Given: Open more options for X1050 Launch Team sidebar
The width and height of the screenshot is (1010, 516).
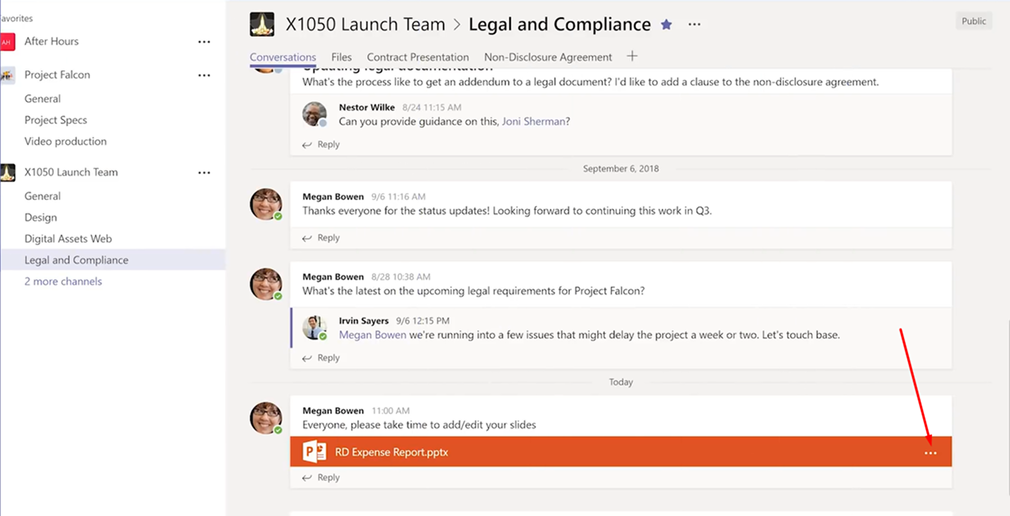Looking at the screenshot, I should [x=204, y=173].
